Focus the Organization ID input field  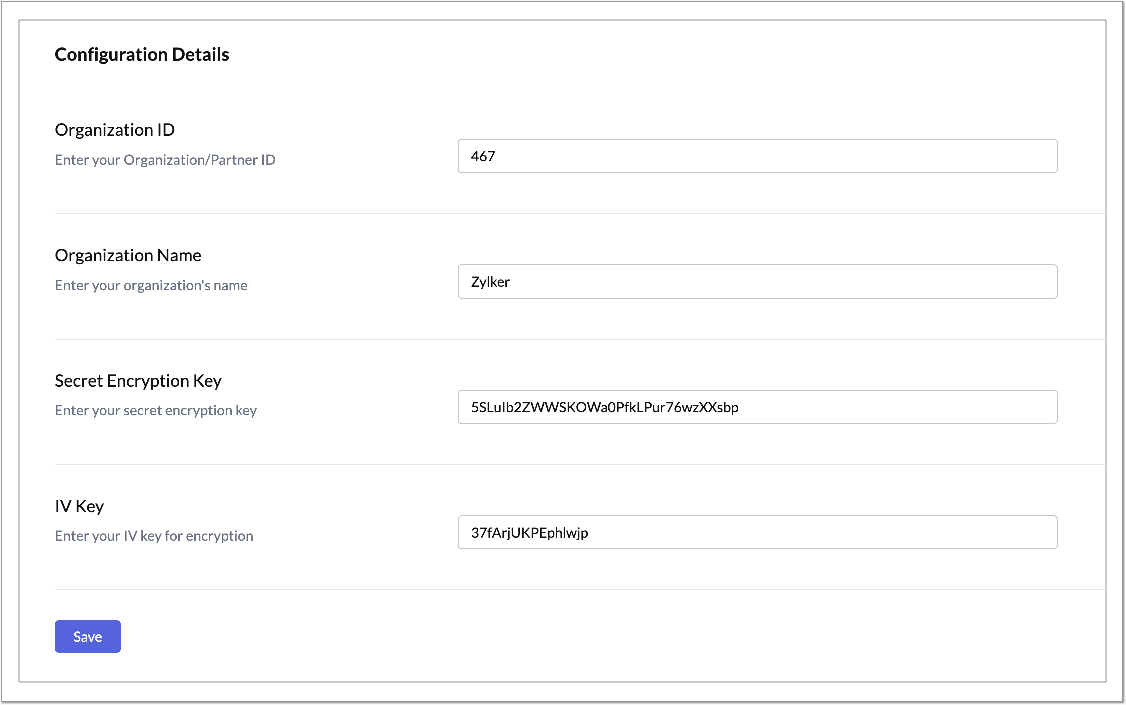click(x=757, y=156)
